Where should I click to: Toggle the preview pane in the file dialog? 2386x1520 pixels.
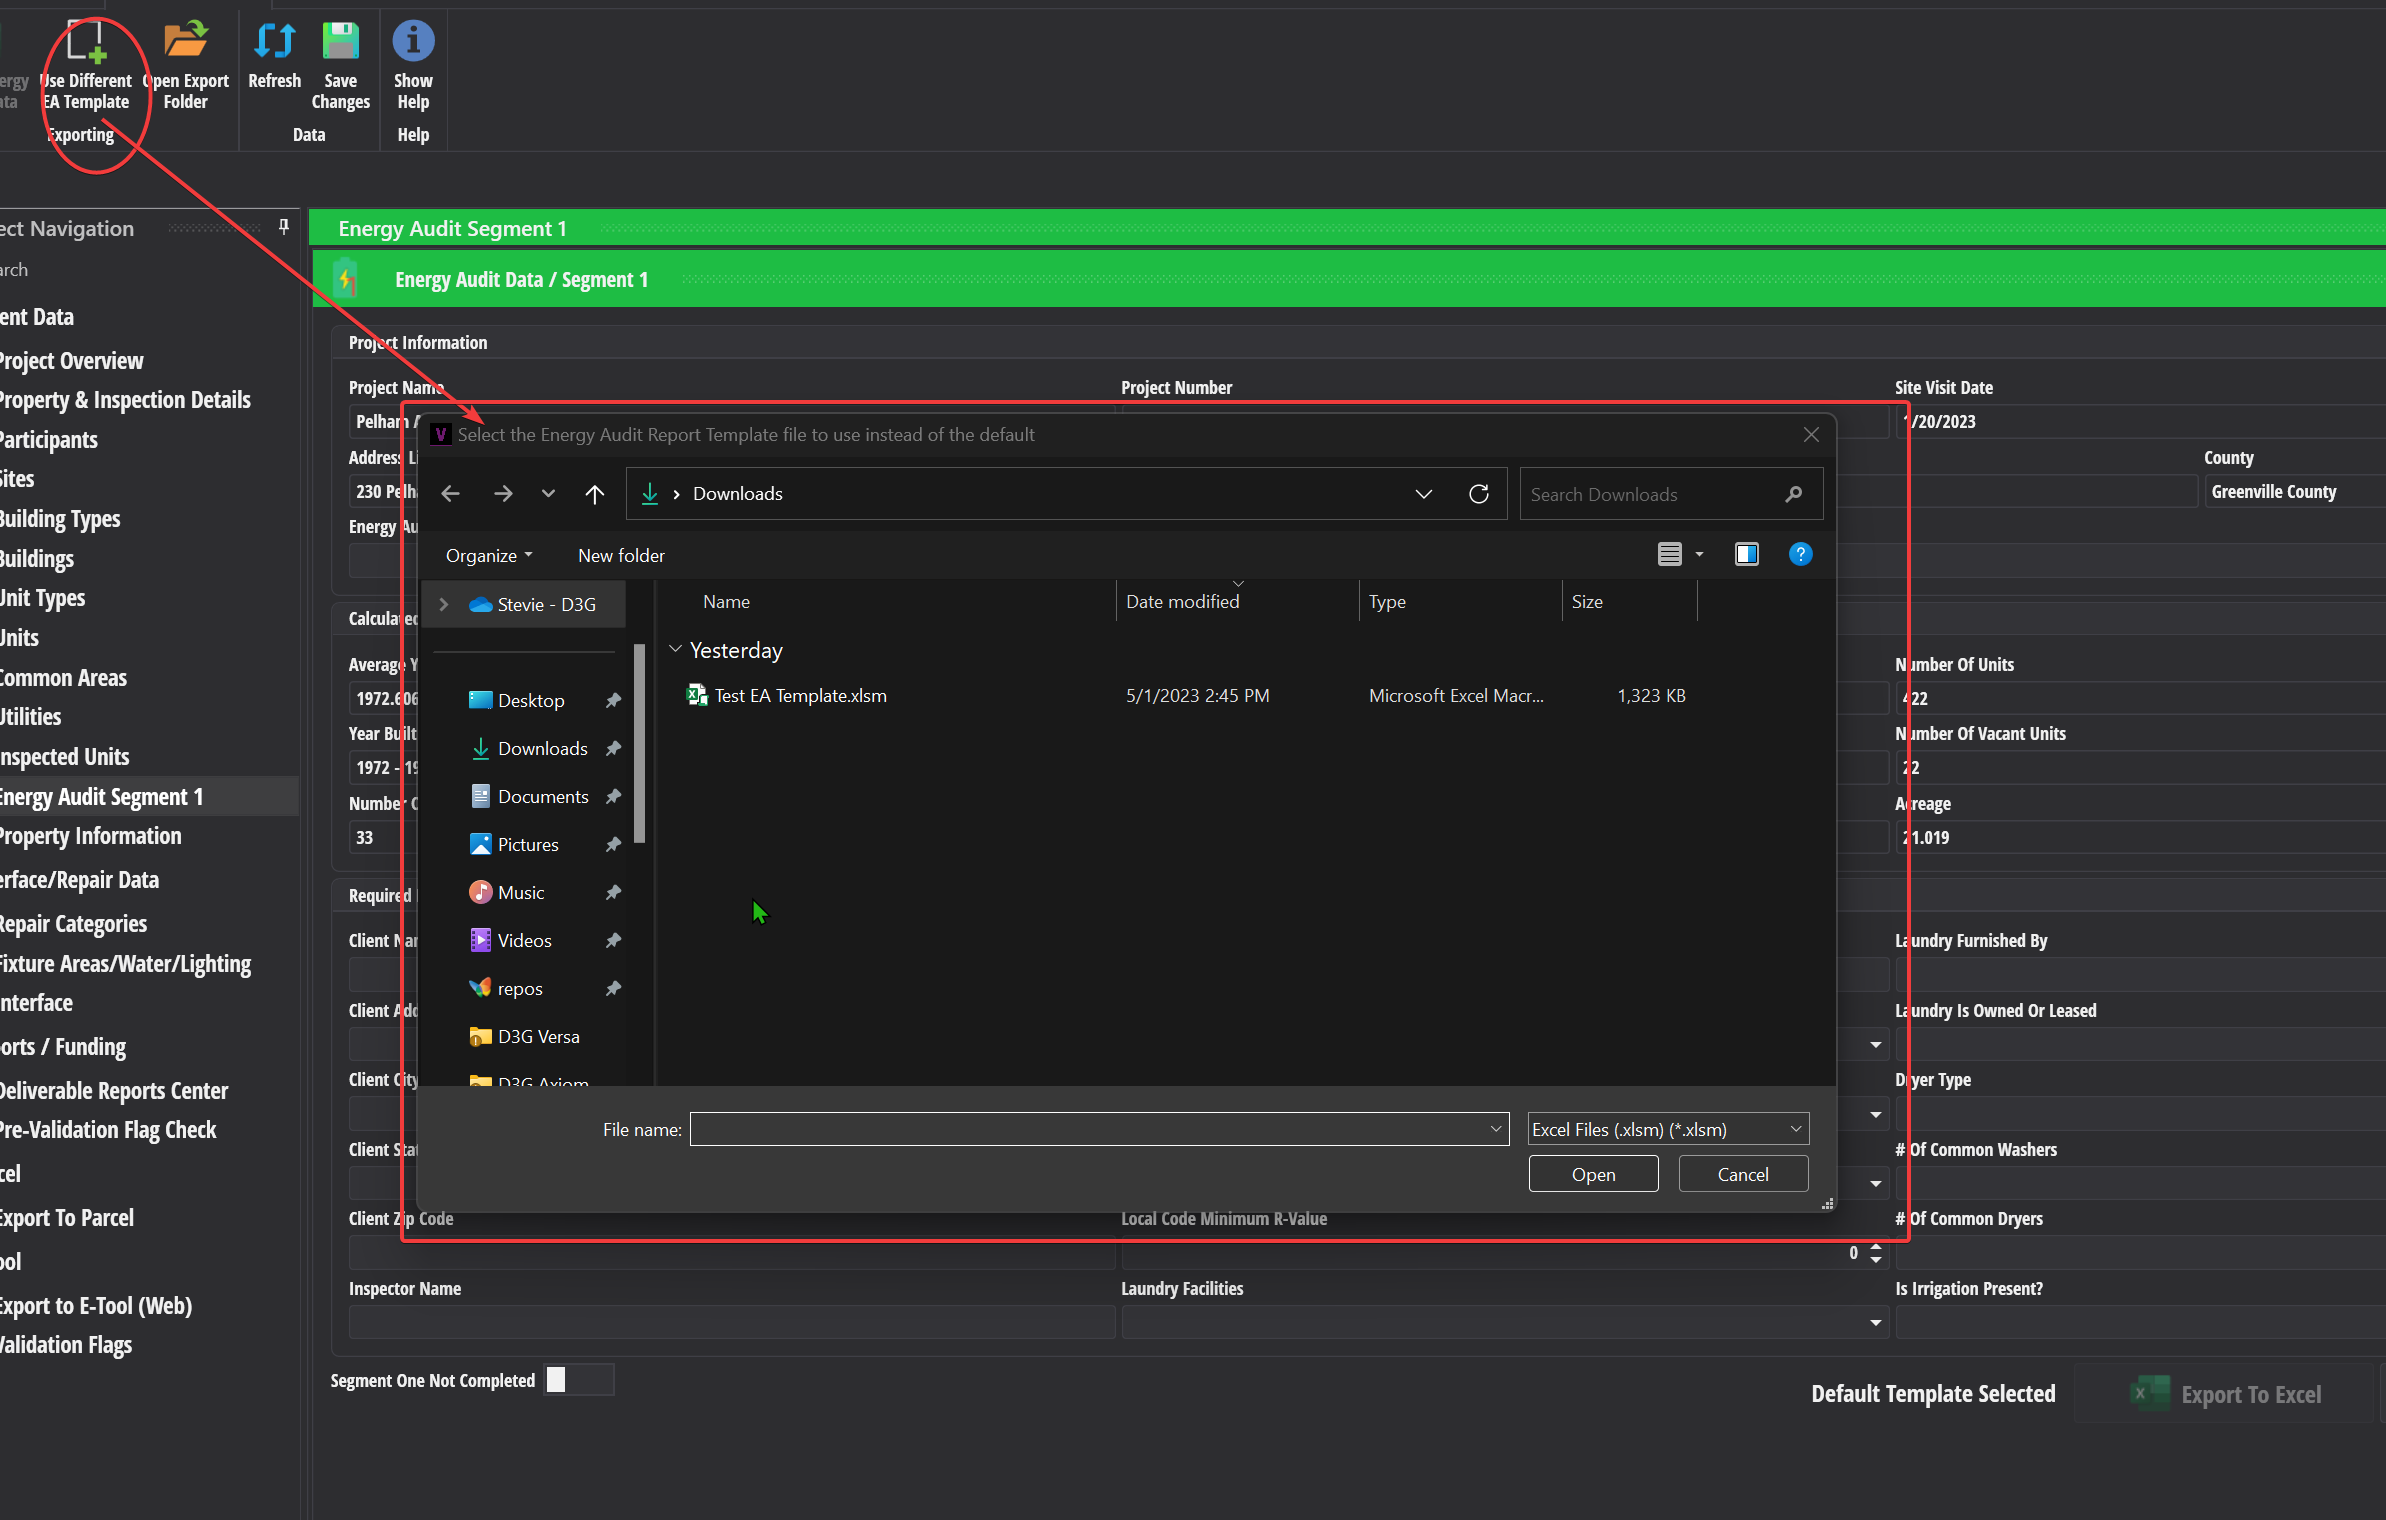(x=1745, y=554)
